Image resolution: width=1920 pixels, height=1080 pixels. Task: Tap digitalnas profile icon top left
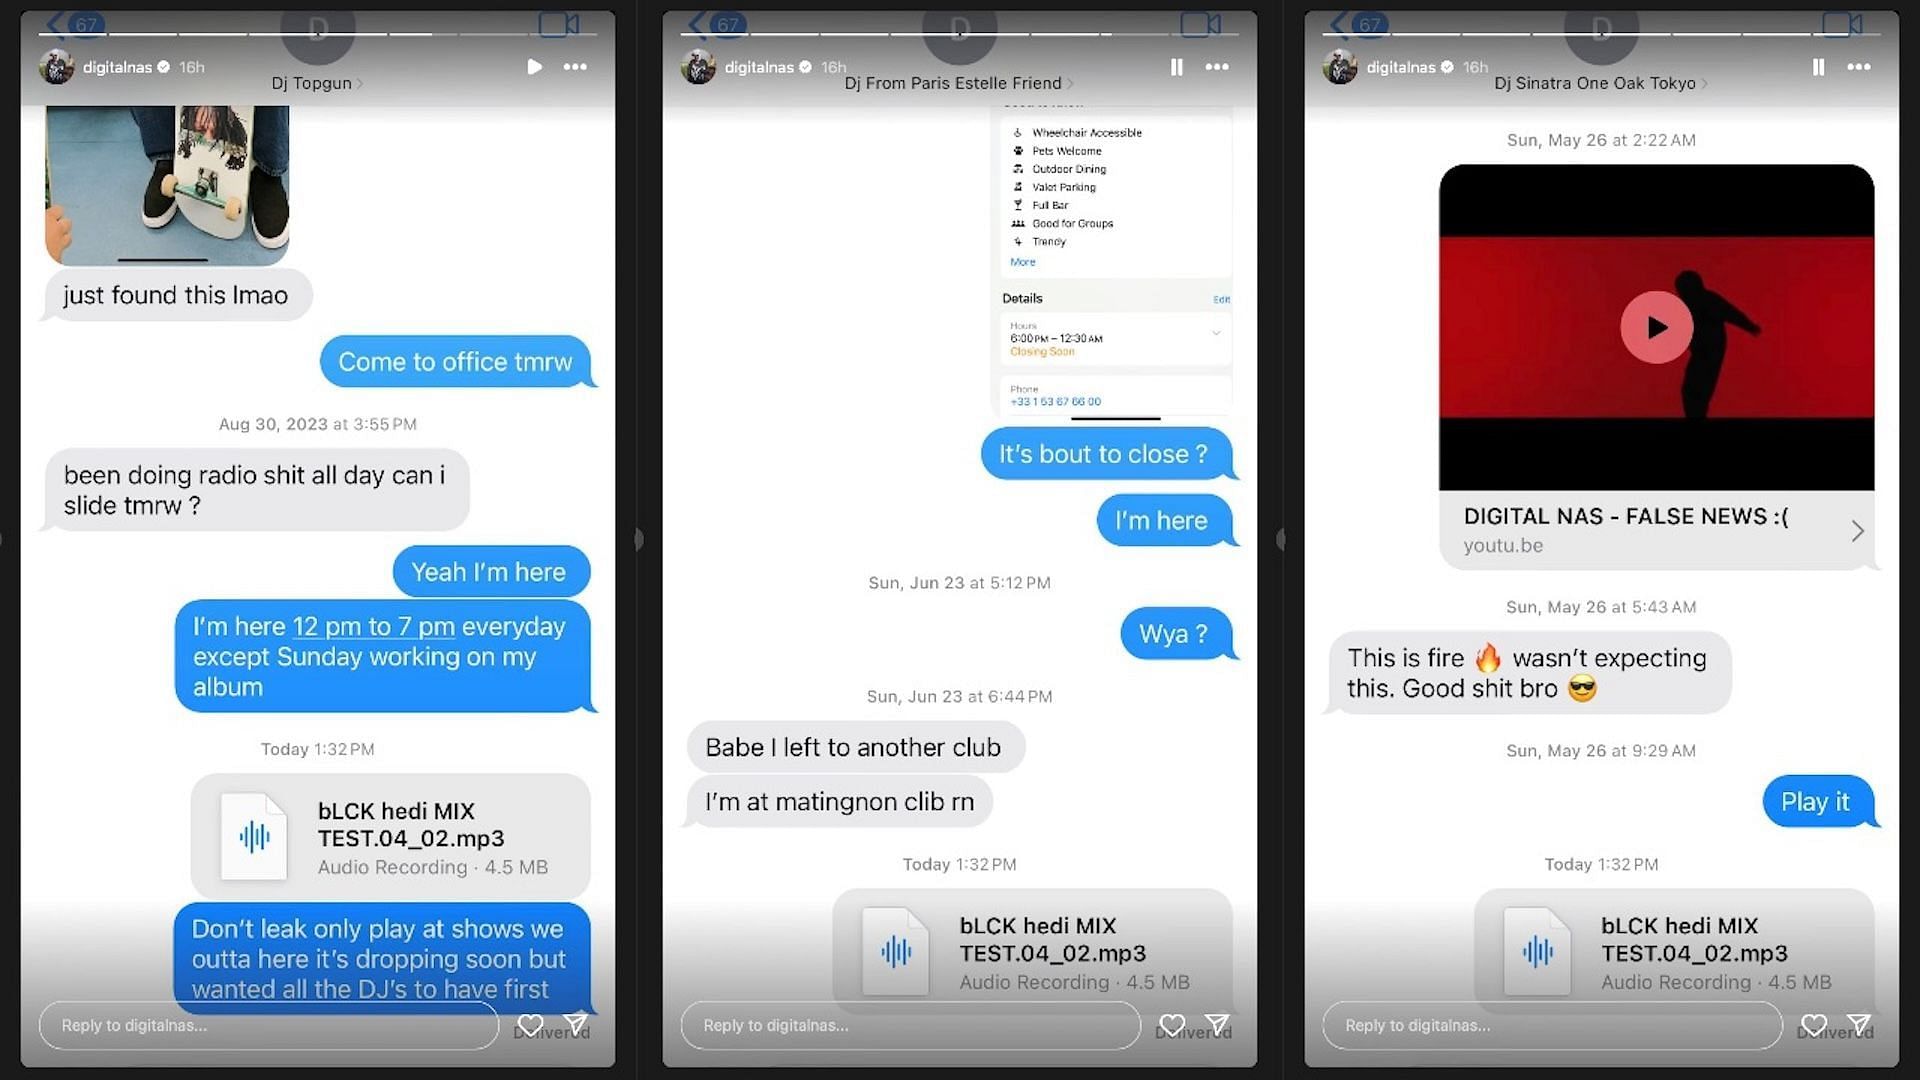[x=62, y=67]
